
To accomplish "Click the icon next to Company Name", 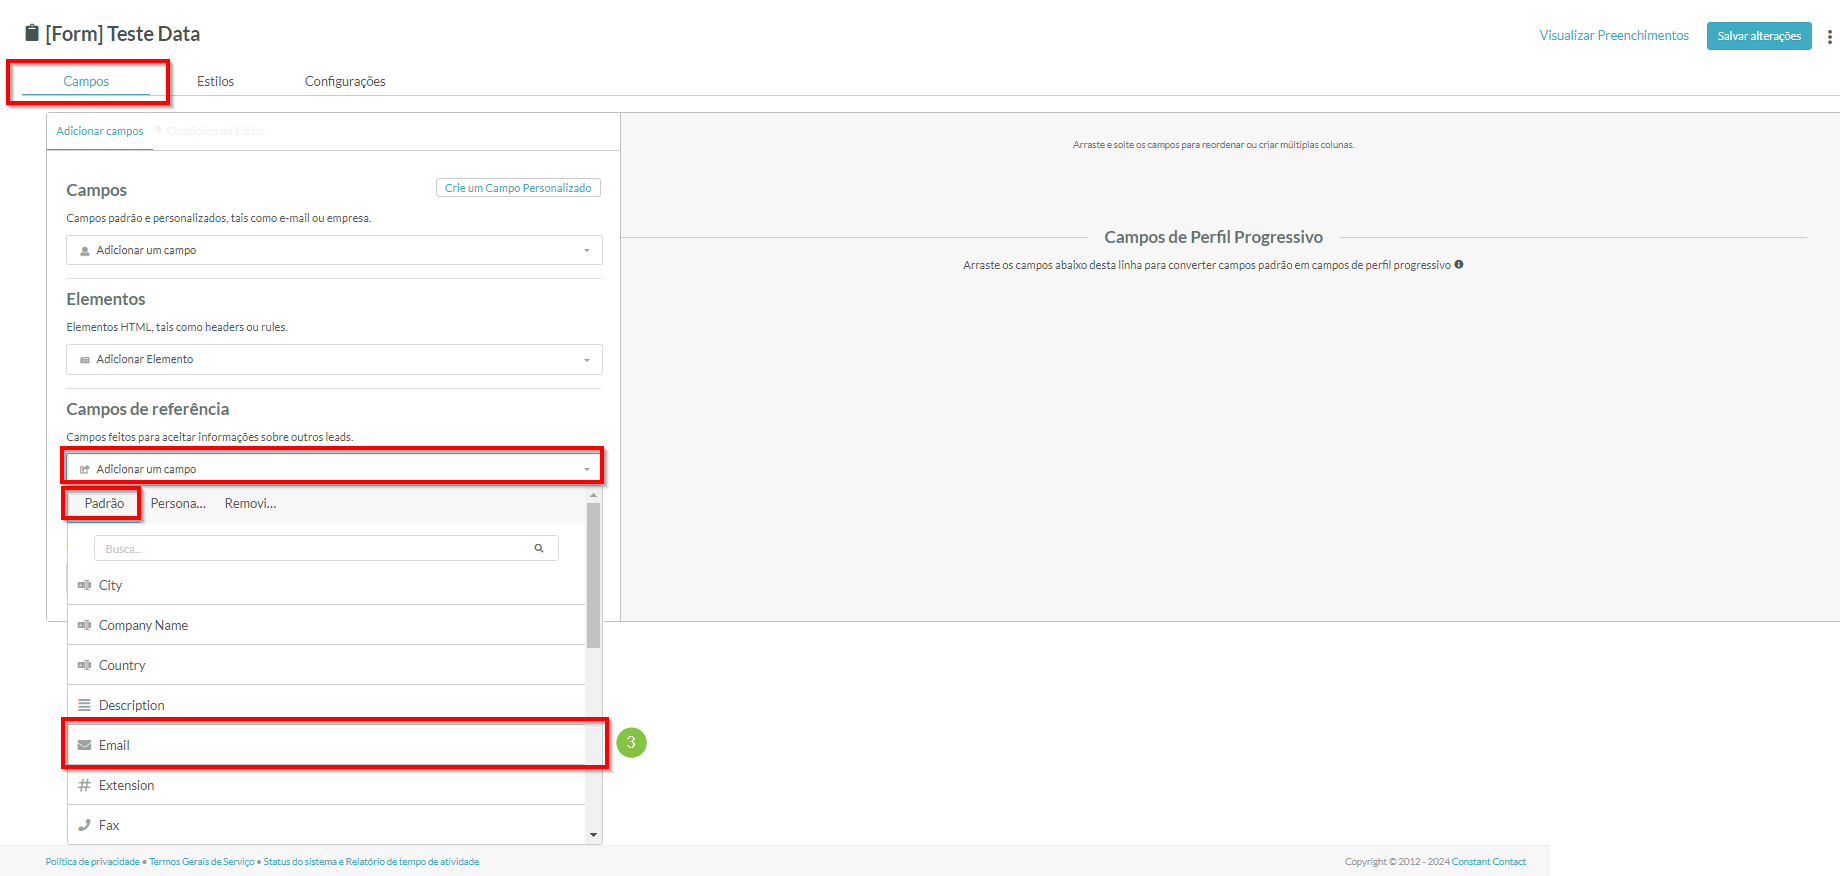I will tap(85, 625).
